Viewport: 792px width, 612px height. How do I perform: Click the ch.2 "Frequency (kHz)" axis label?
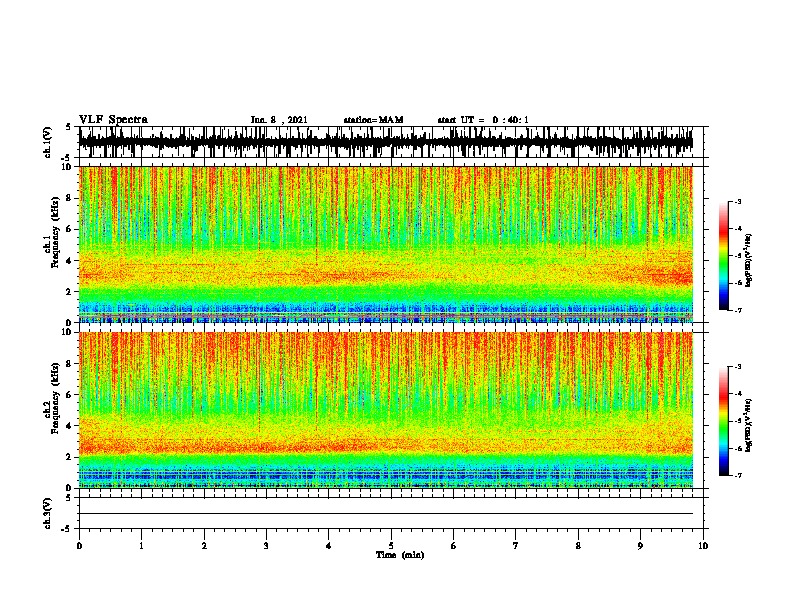pyautogui.click(x=54, y=398)
